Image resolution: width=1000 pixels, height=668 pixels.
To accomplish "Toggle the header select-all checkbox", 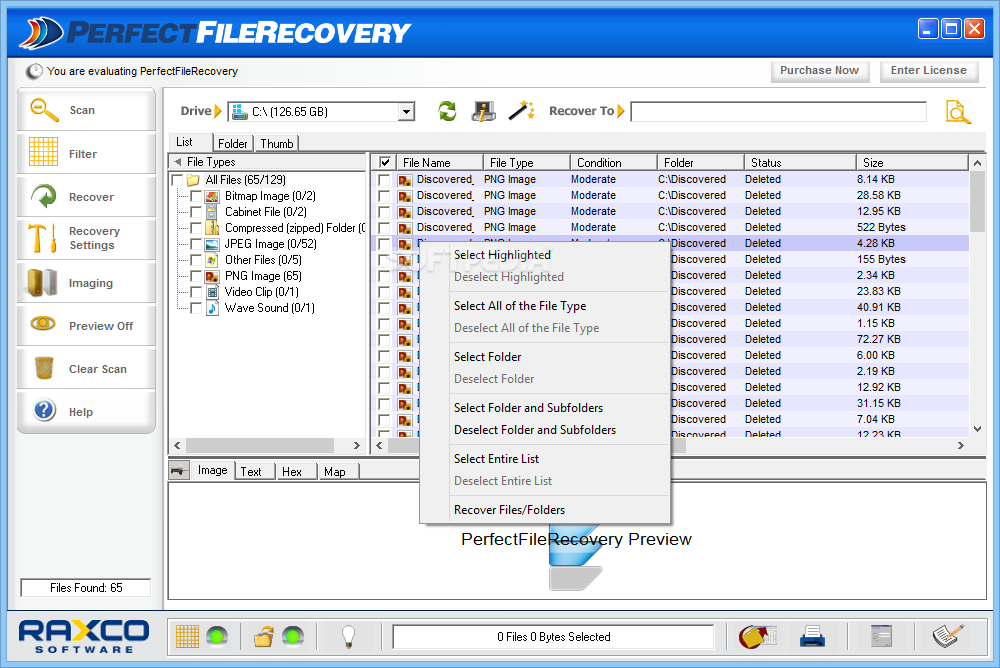I will [385, 162].
